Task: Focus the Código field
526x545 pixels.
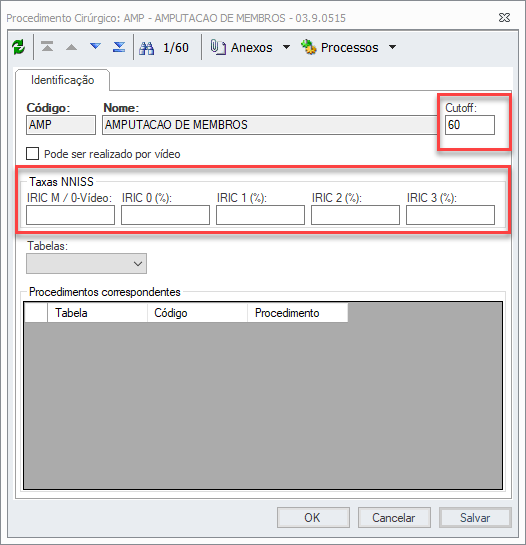Action: pyautogui.click(x=61, y=125)
